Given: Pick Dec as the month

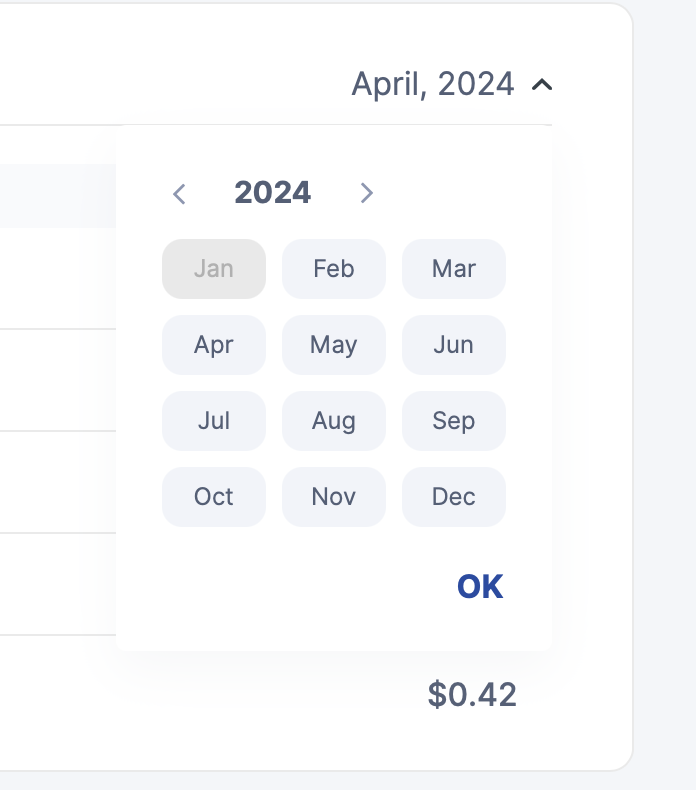Looking at the screenshot, I should 454,497.
